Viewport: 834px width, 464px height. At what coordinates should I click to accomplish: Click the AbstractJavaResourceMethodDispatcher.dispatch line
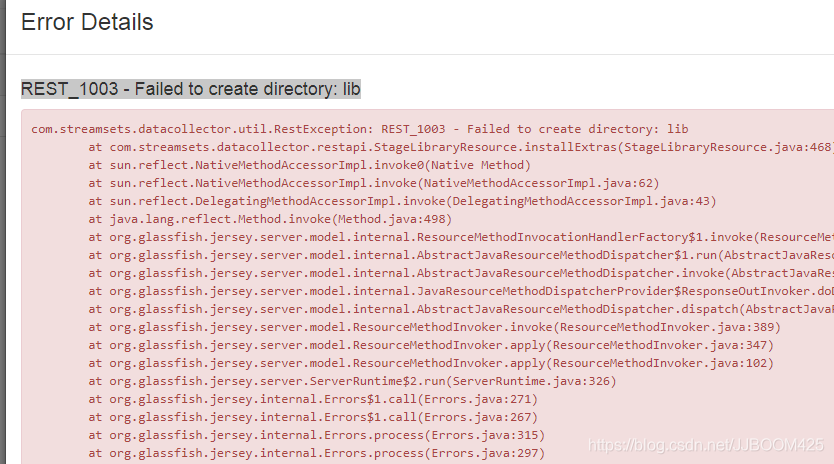tap(461, 310)
